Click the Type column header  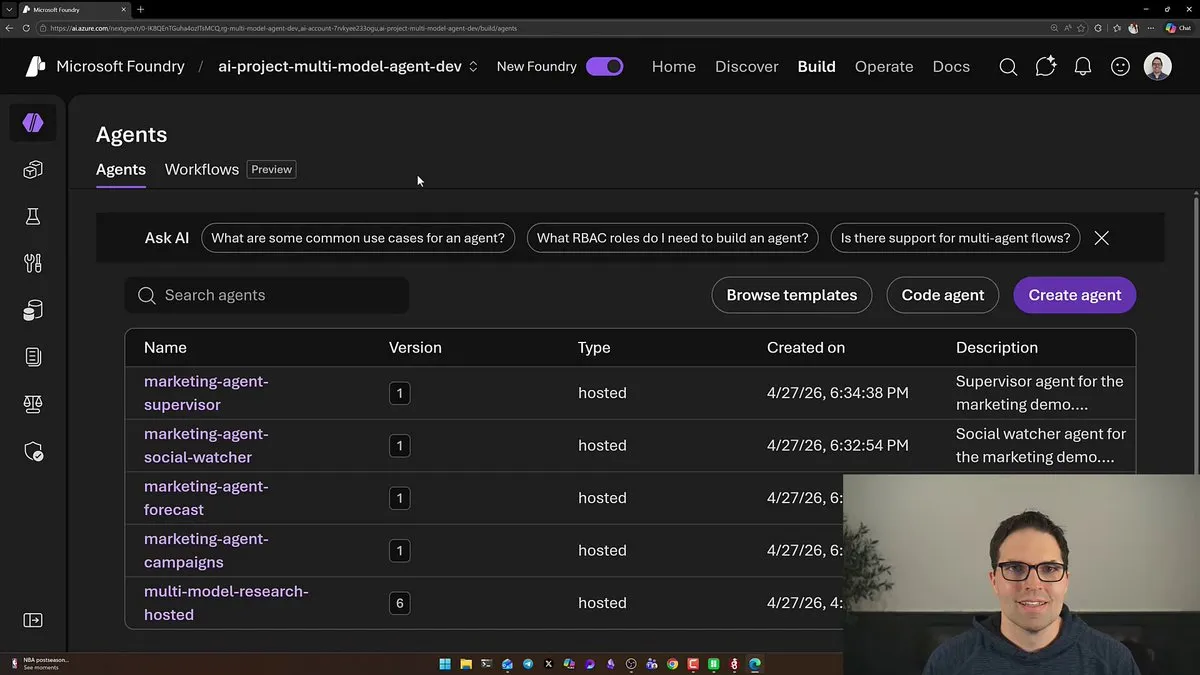594,348
